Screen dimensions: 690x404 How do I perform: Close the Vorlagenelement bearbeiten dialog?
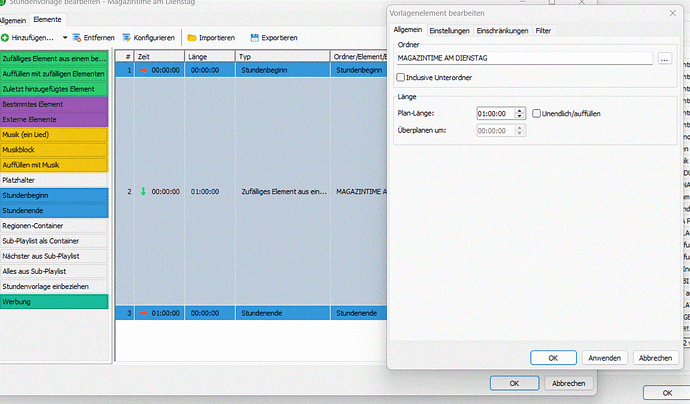672,13
